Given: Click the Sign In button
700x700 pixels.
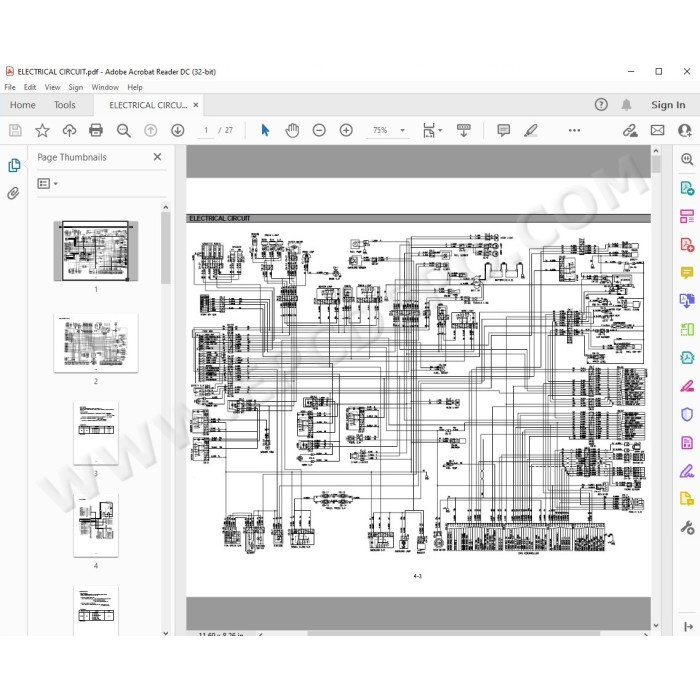Looking at the screenshot, I should coord(668,105).
